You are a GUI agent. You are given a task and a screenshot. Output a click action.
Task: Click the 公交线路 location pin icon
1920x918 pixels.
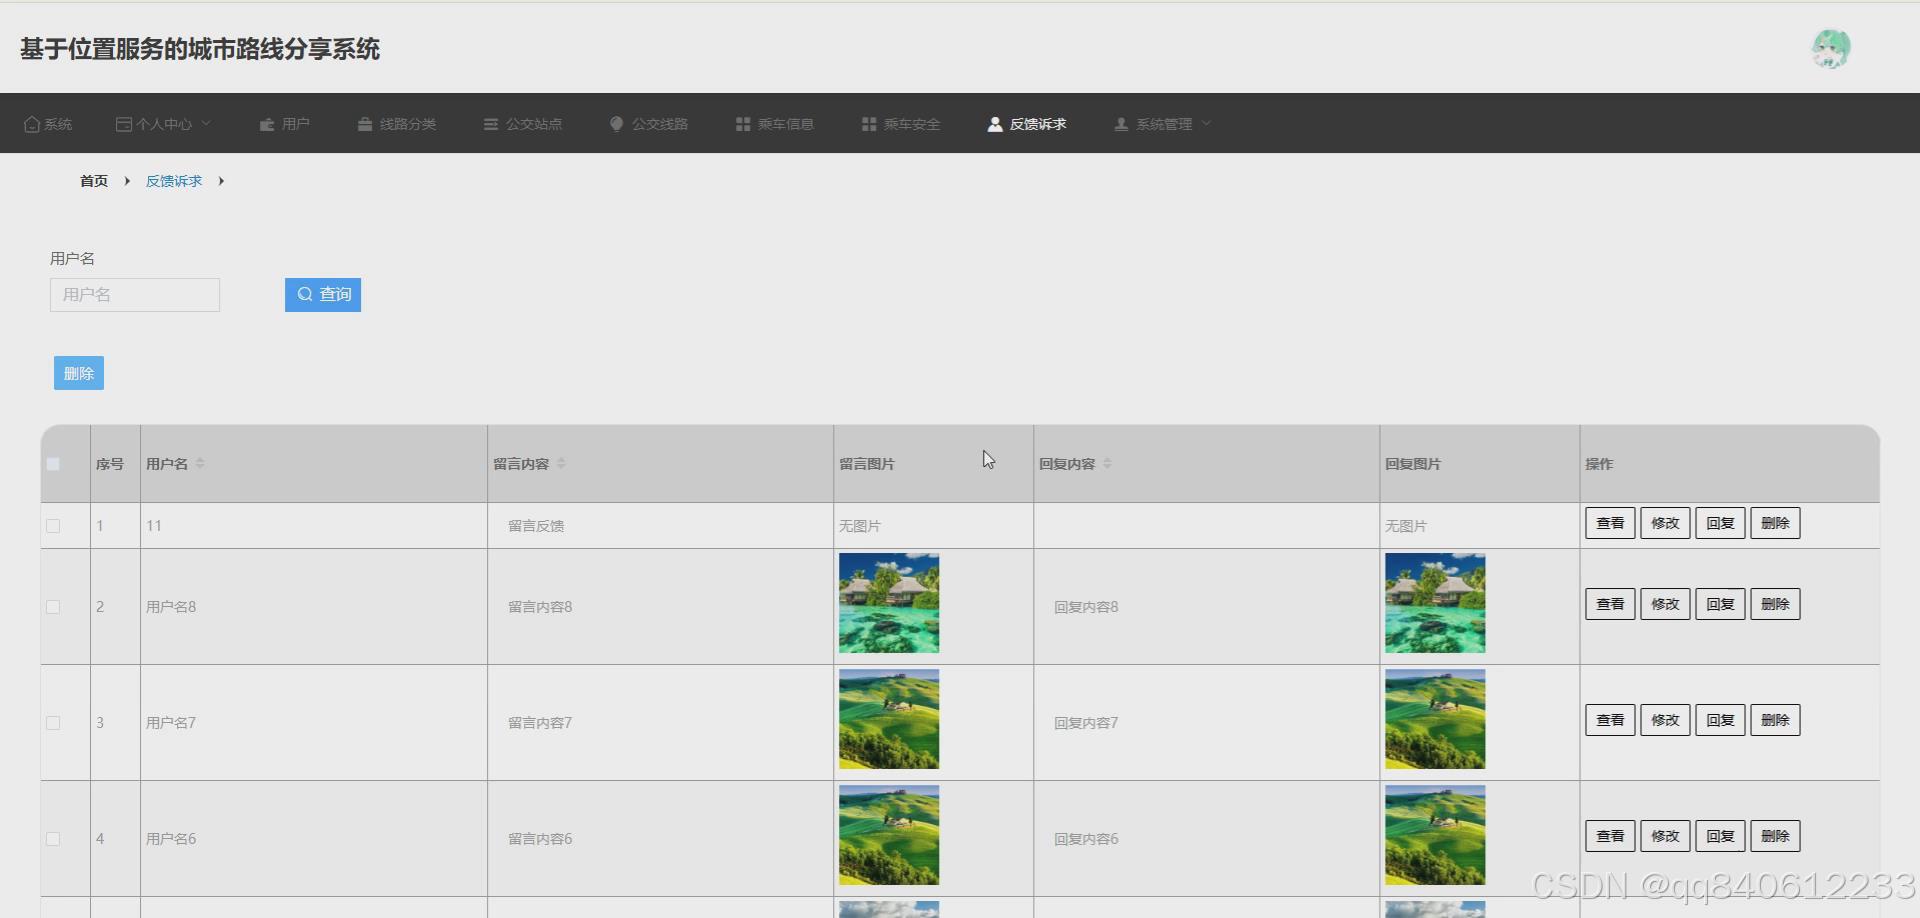point(617,124)
